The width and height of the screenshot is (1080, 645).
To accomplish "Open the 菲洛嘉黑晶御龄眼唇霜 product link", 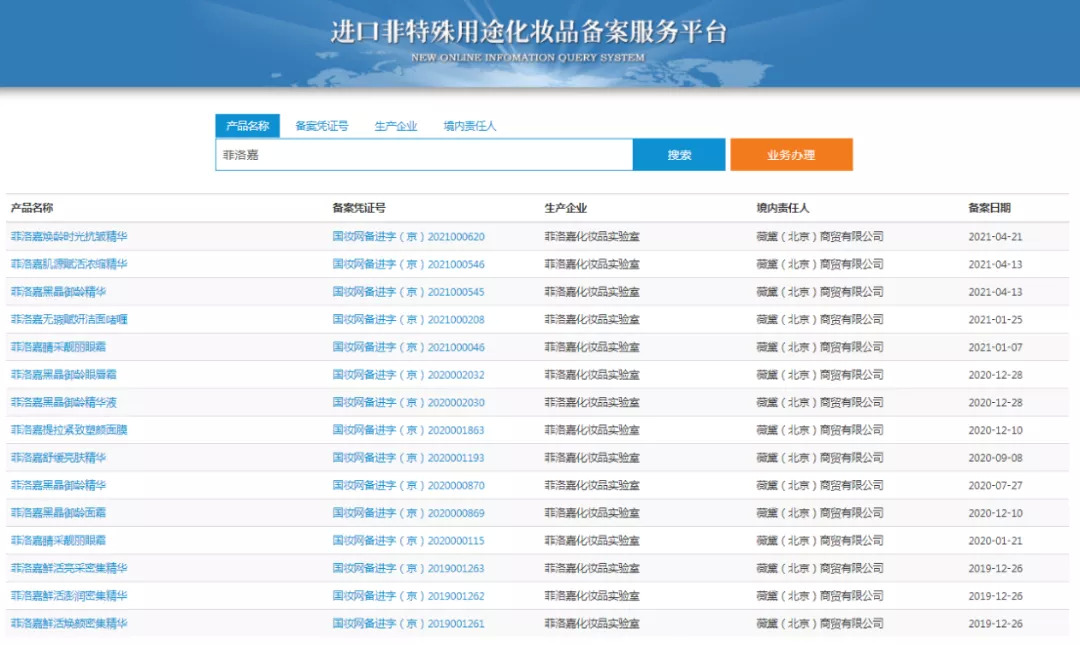I will 64,375.
